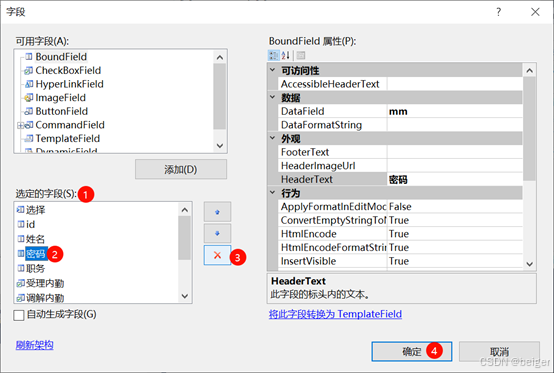Click the TemplateField type icon
The height and width of the screenshot is (373, 554).
pyautogui.click(x=29, y=138)
